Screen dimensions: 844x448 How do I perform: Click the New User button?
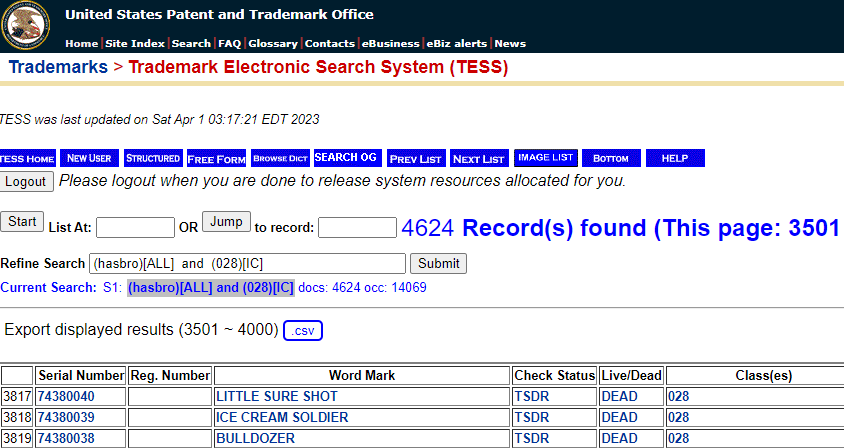[x=89, y=158]
